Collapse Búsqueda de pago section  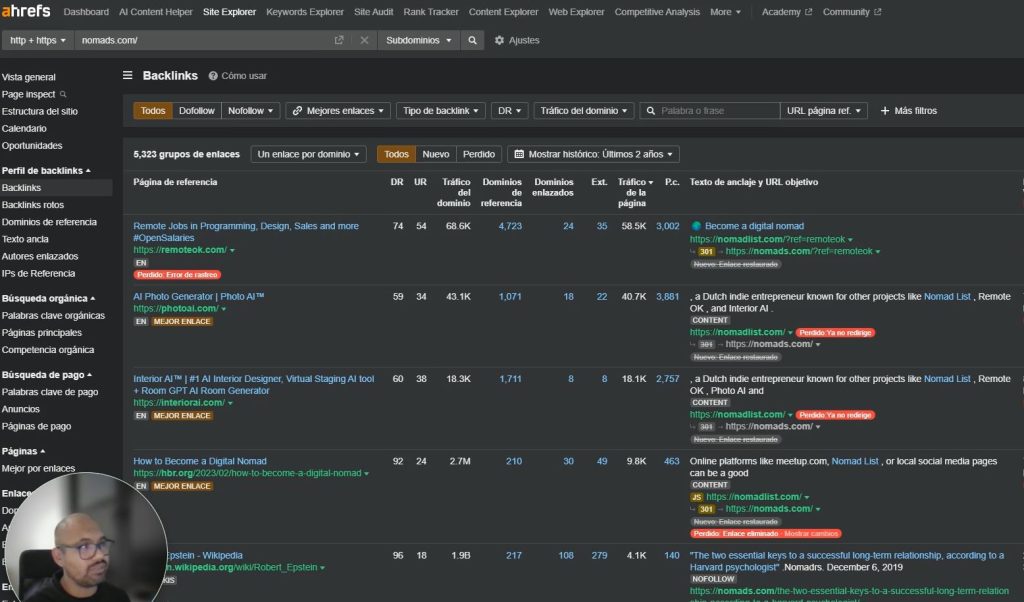(x=46, y=375)
